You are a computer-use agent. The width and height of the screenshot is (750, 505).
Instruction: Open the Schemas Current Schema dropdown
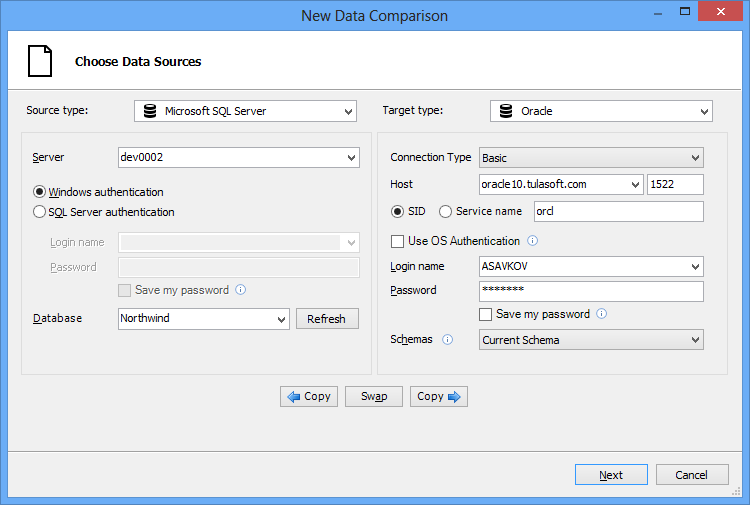tap(591, 340)
